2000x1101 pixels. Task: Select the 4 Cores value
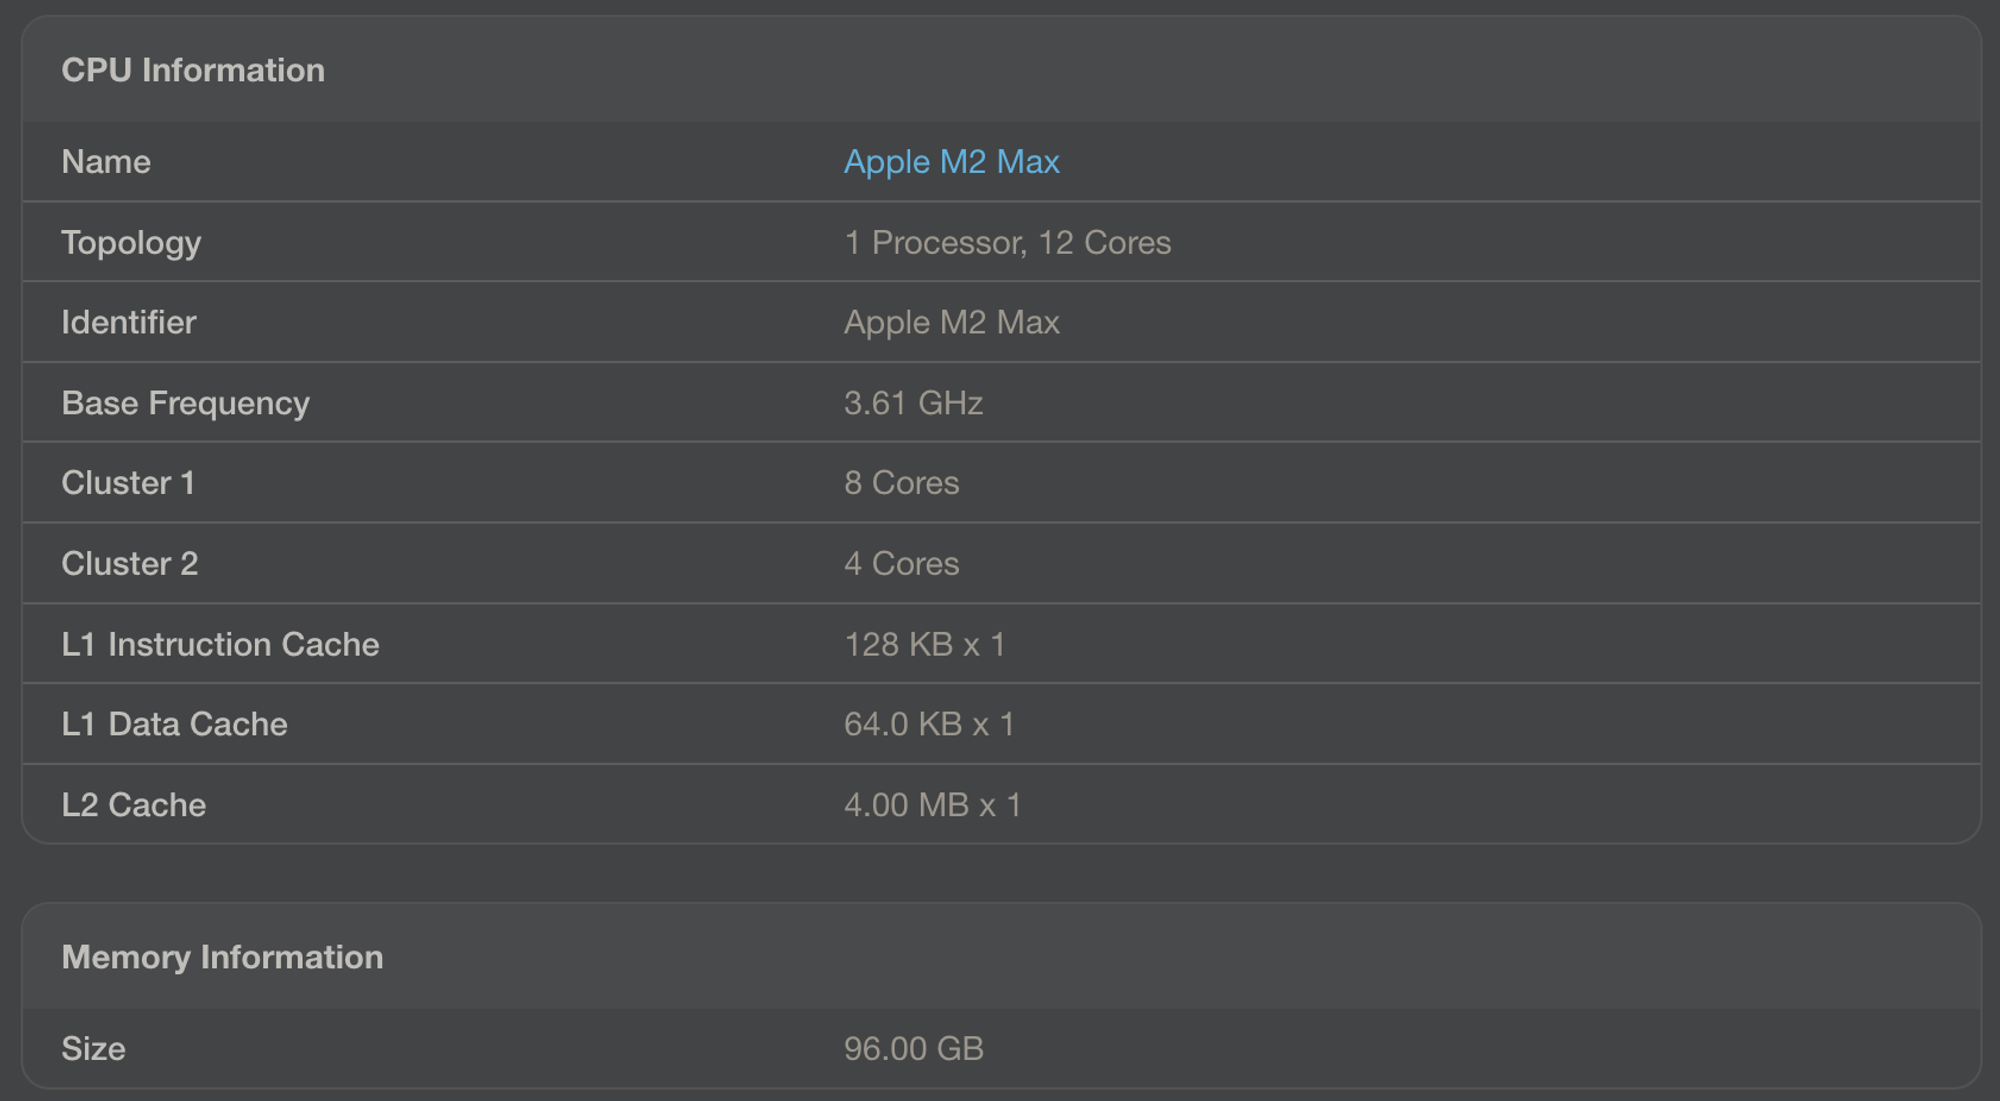(x=901, y=564)
